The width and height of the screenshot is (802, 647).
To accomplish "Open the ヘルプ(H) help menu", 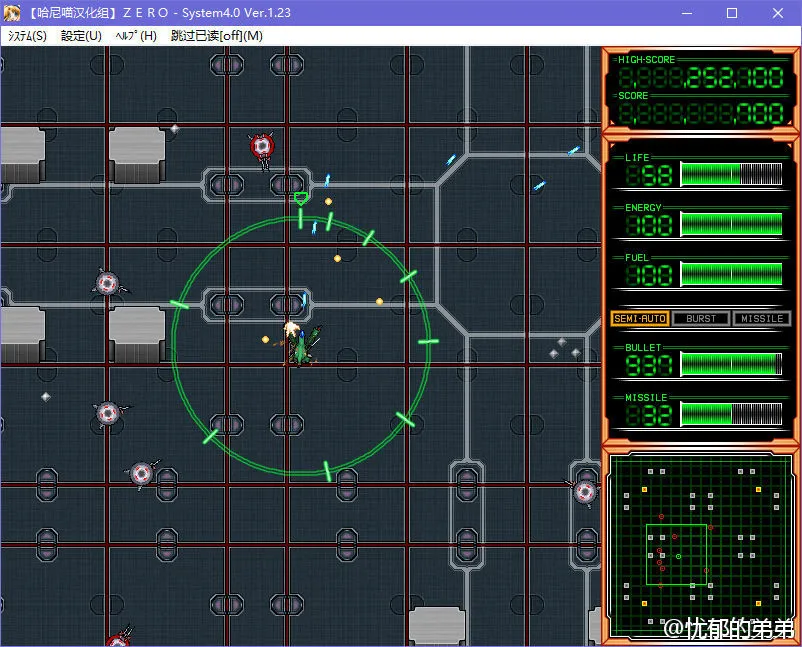I will [136, 36].
